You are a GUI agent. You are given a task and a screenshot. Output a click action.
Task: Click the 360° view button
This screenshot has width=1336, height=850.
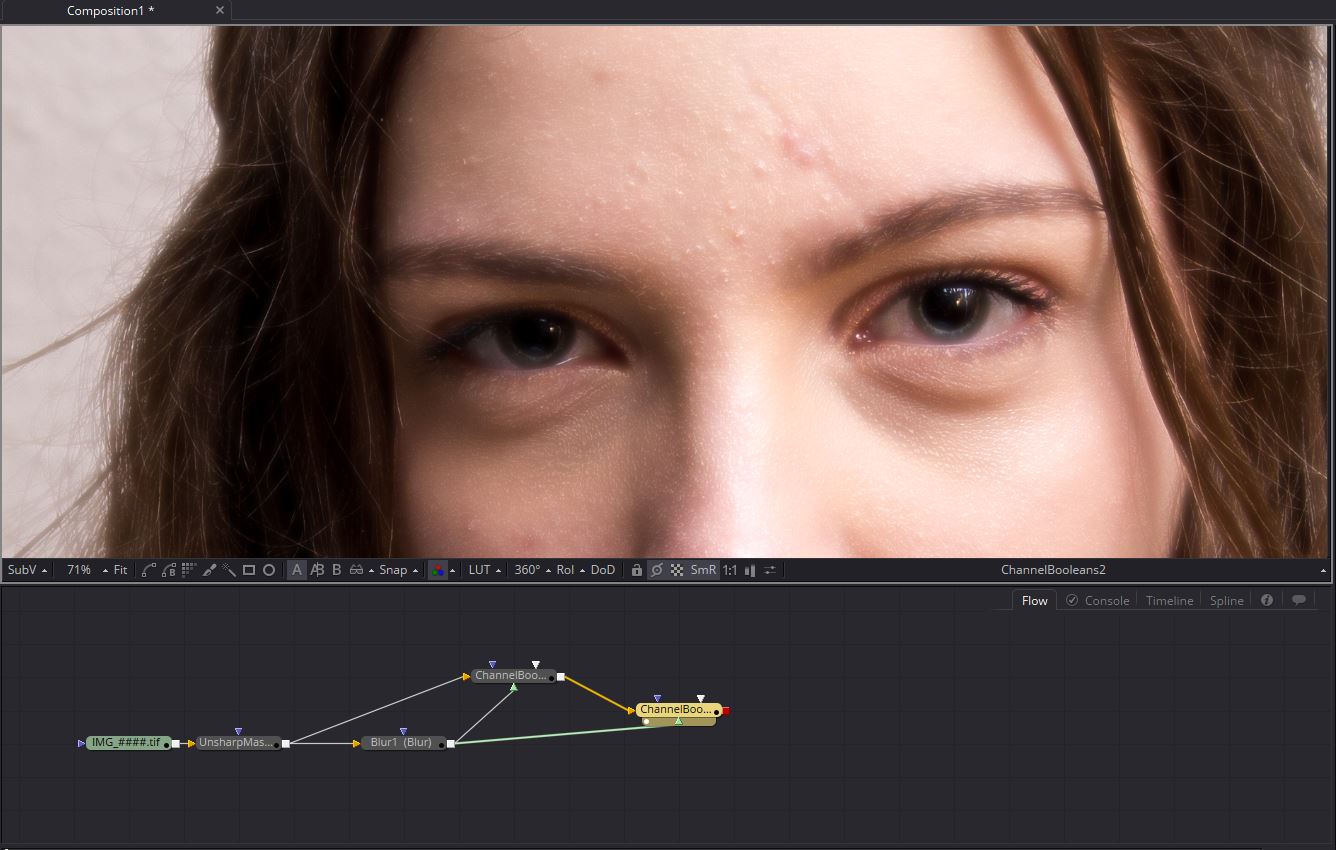click(x=527, y=570)
